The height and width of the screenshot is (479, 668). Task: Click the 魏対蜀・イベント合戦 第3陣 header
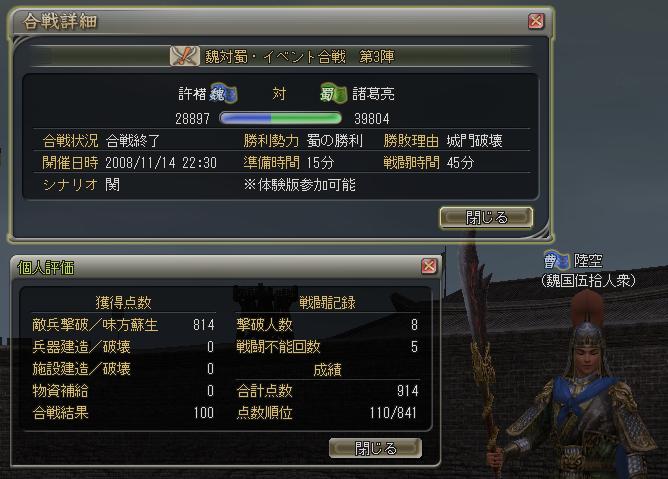pyautogui.click(x=299, y=57)
